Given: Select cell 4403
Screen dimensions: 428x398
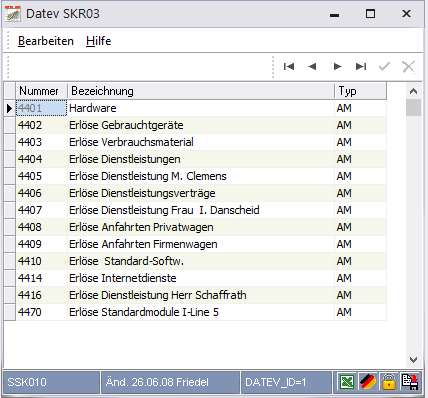Looking at the screenshot, I should (42, 142).
